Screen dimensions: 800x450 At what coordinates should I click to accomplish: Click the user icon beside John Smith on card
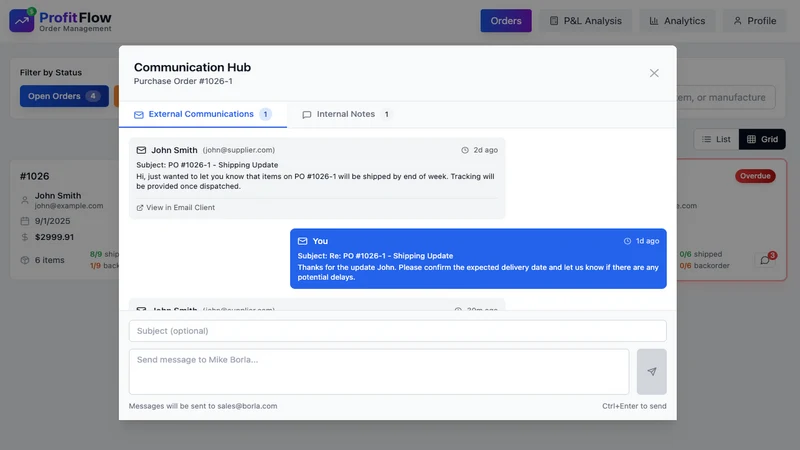click(x=24, y=201)
